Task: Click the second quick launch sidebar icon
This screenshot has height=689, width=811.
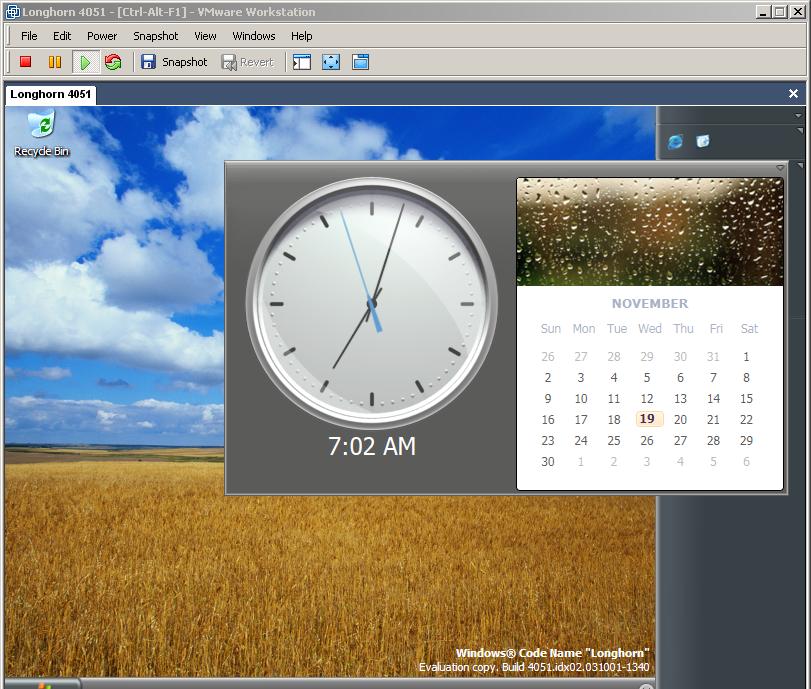Action: 702,141
